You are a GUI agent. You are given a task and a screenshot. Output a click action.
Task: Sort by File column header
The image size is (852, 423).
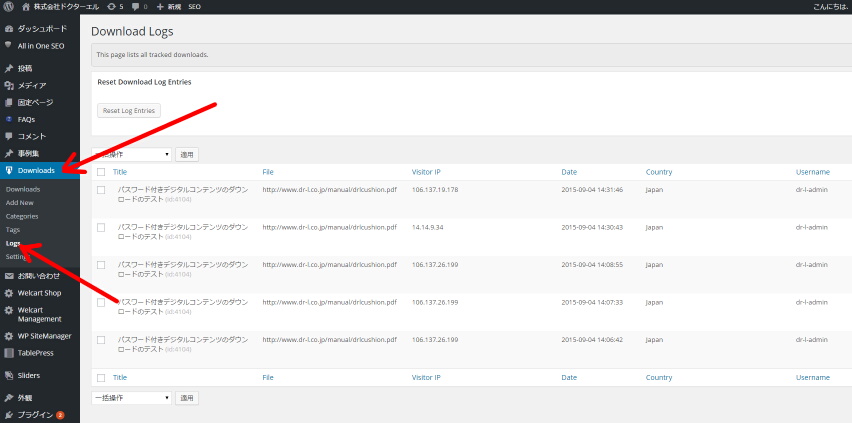click(x=268, y=172)
